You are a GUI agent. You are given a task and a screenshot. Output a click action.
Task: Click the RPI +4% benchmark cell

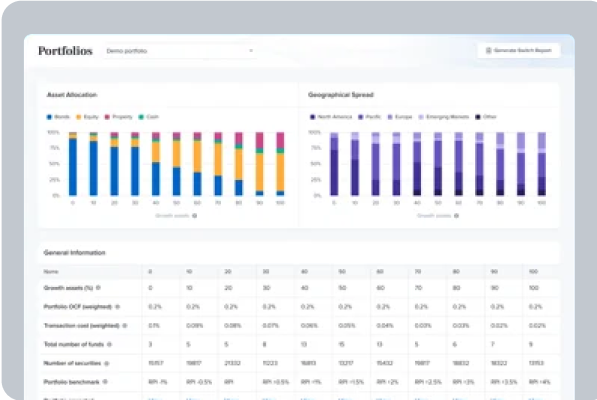coord(540,382)
